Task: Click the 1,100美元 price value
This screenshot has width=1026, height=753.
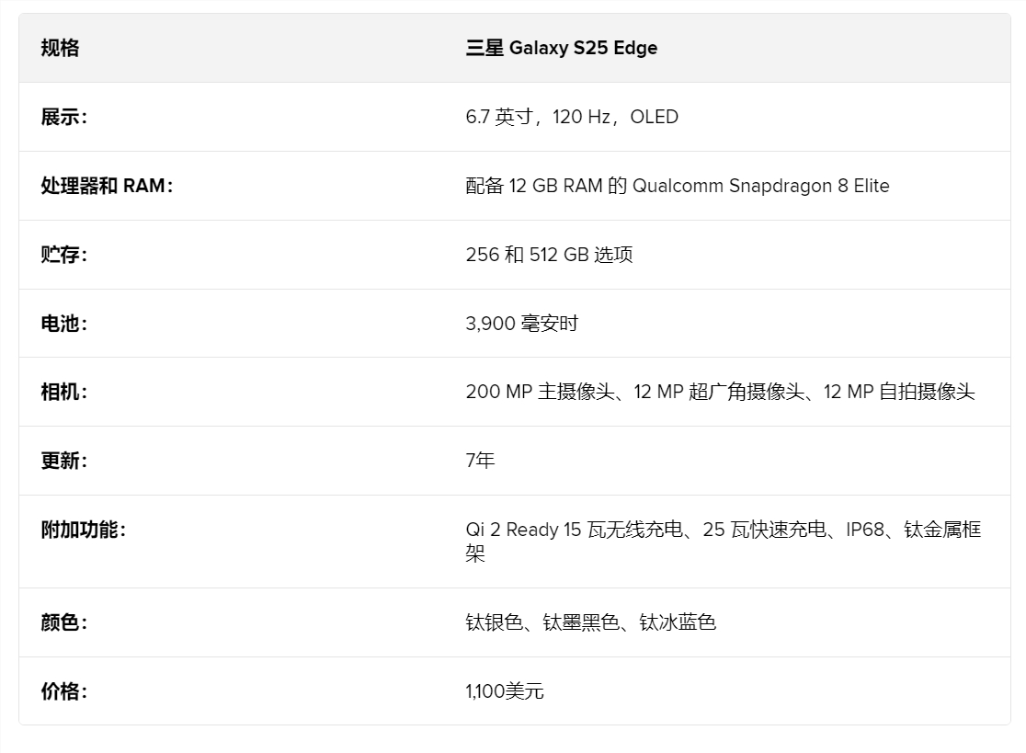Action: tap(505, 691)
